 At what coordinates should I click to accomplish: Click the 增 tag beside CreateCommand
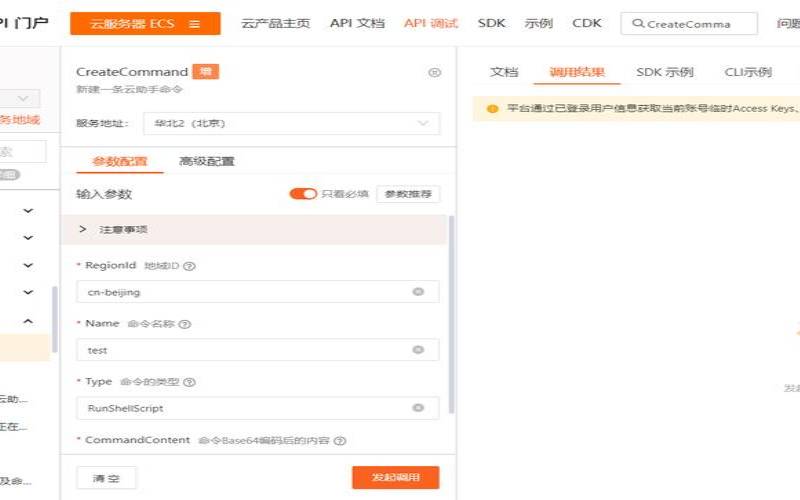[x=206, y=72]
